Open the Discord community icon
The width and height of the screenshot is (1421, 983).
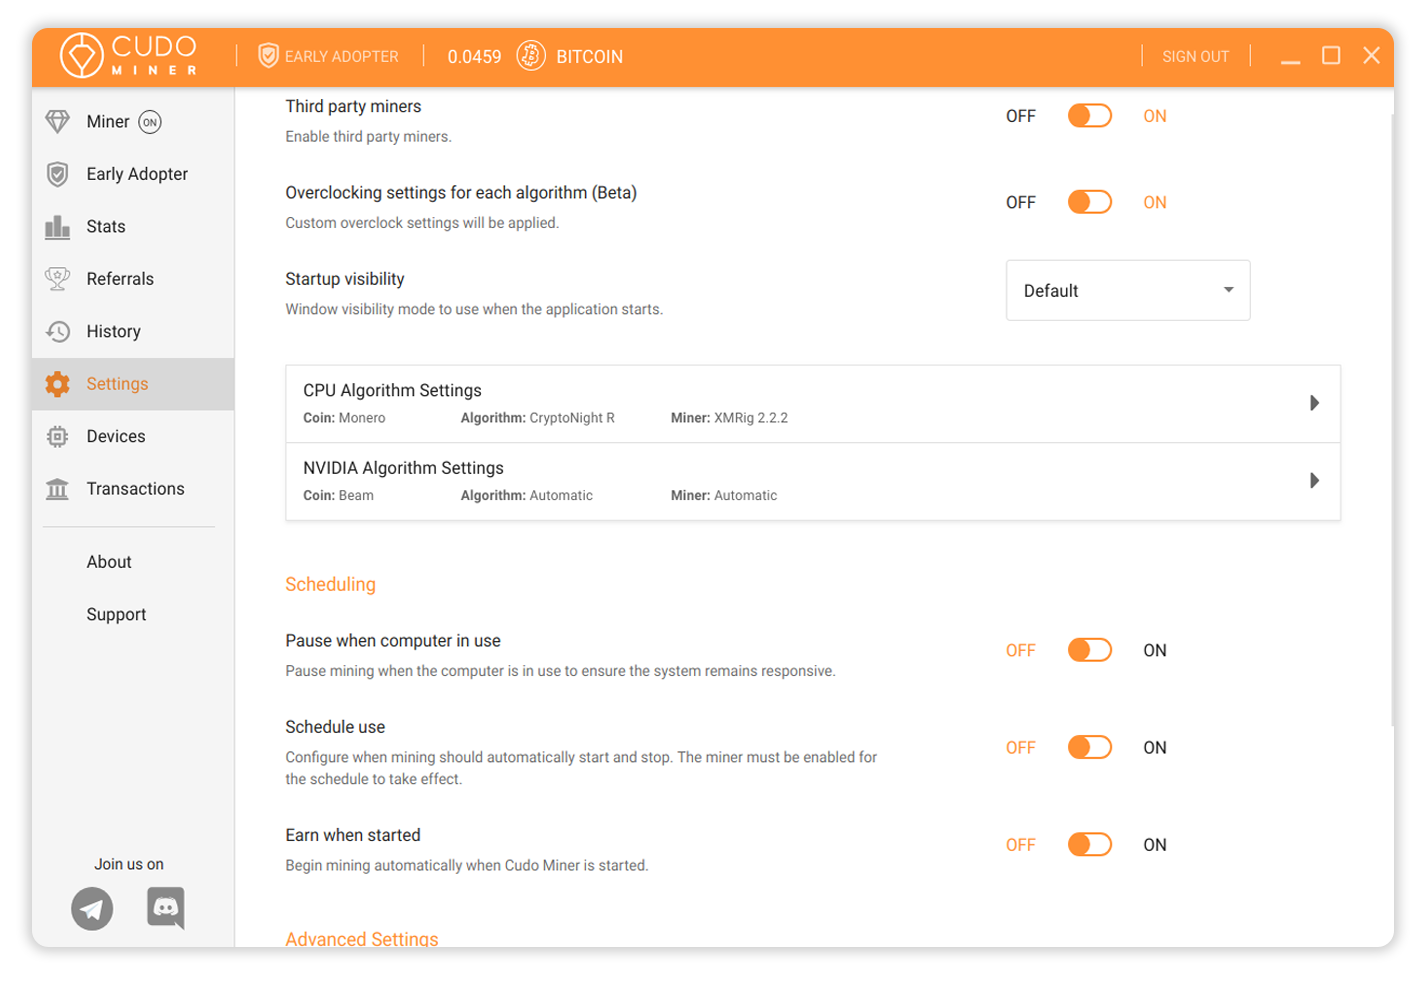pyautogui.click(x=166, y=908)
